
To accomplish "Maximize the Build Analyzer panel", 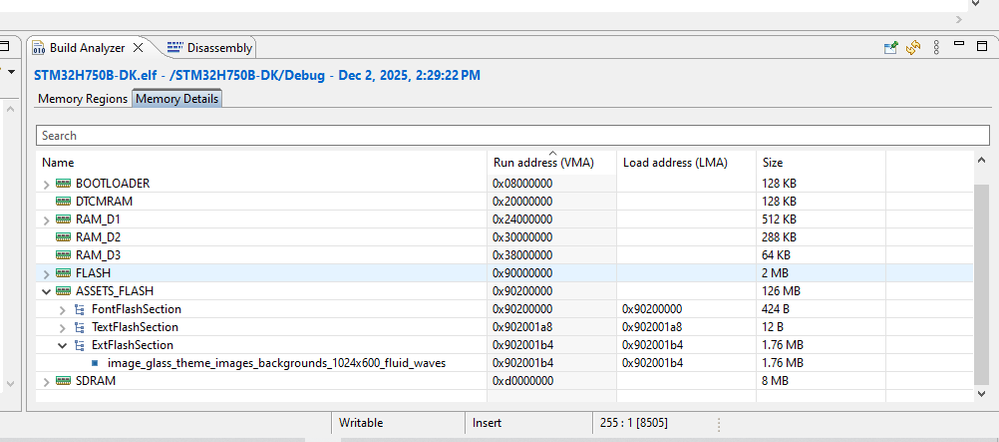I will pos(981,46).
